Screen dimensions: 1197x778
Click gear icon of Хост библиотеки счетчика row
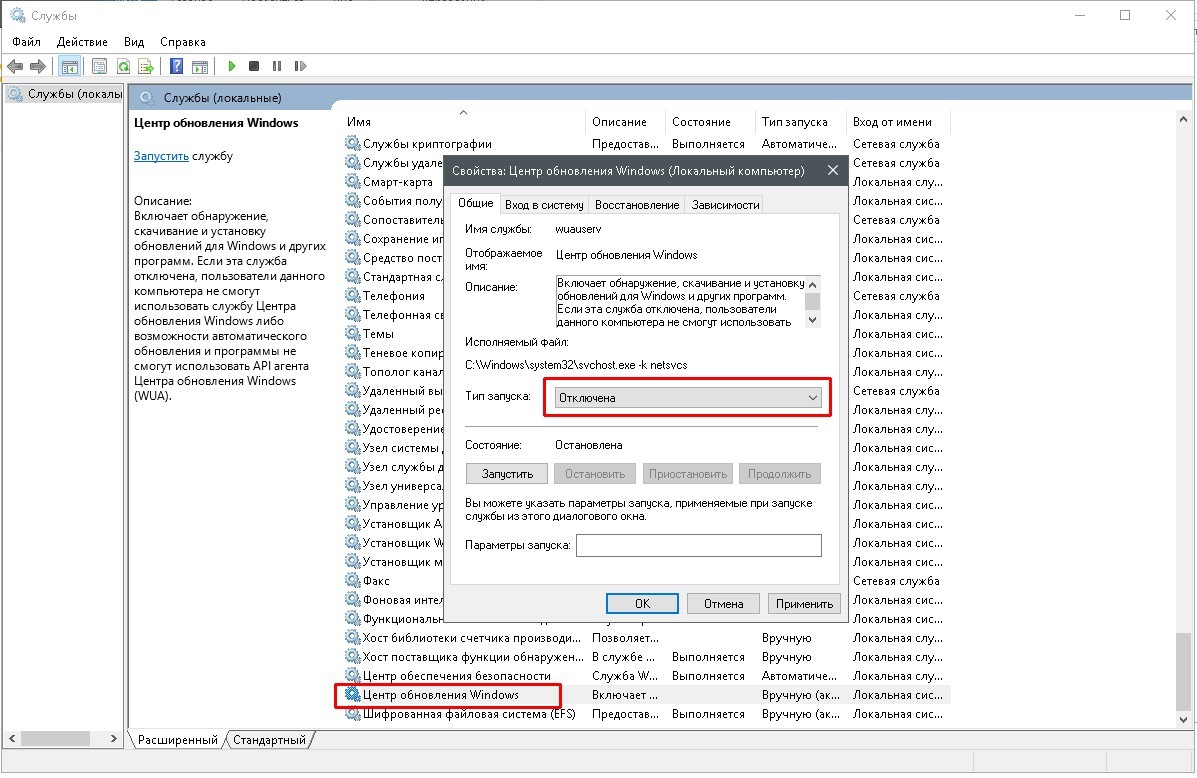click(352, 637)
